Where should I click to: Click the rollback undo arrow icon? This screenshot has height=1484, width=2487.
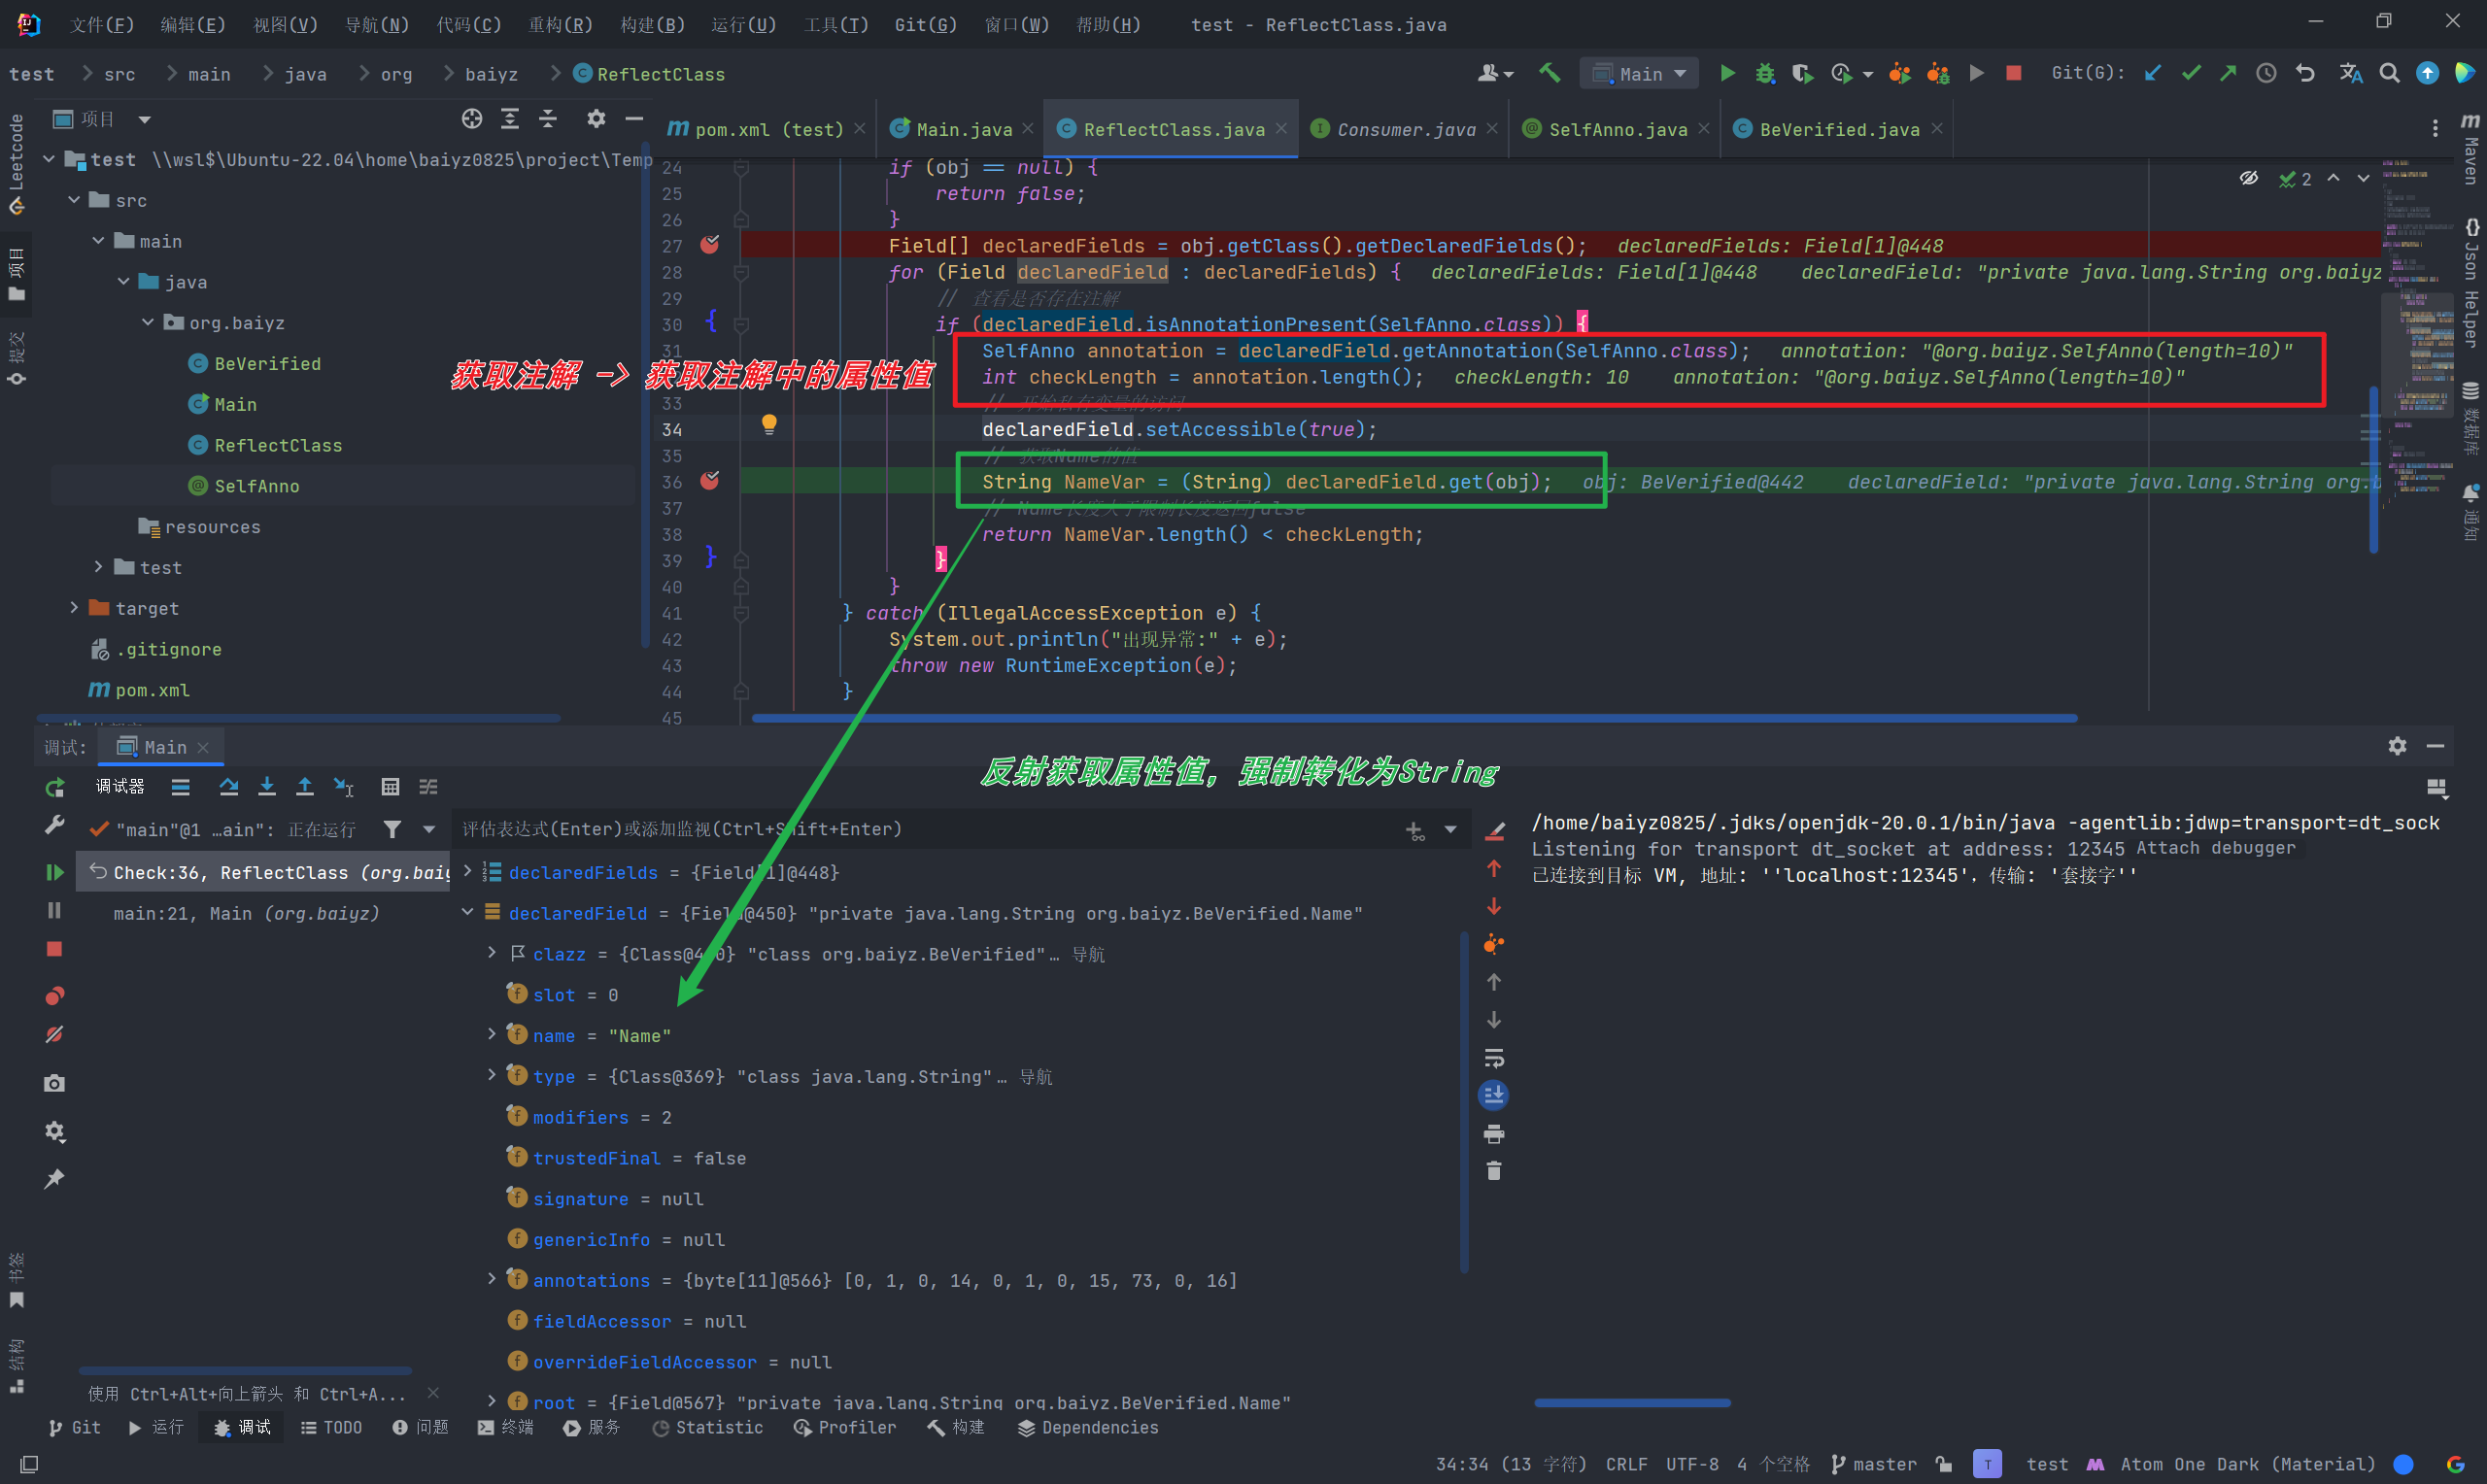(2305, 73)
